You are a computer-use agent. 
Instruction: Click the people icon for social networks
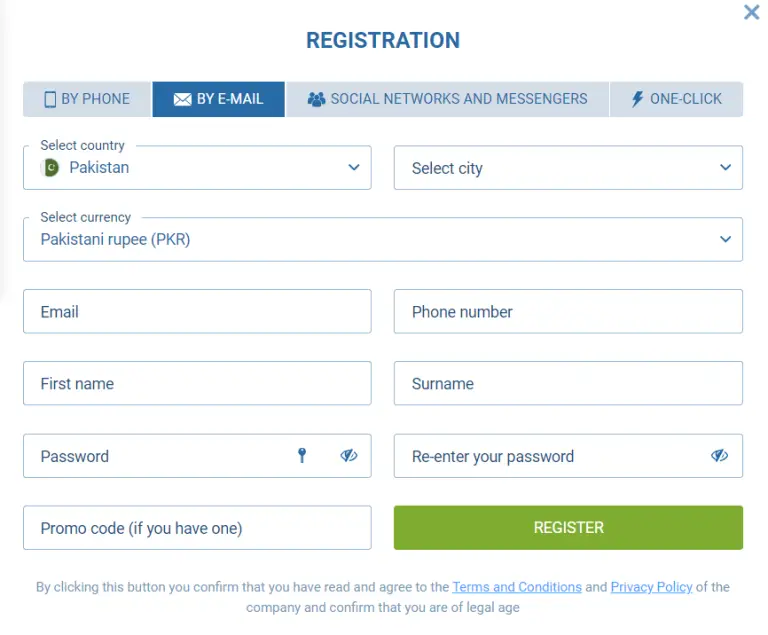click(316, 99)
